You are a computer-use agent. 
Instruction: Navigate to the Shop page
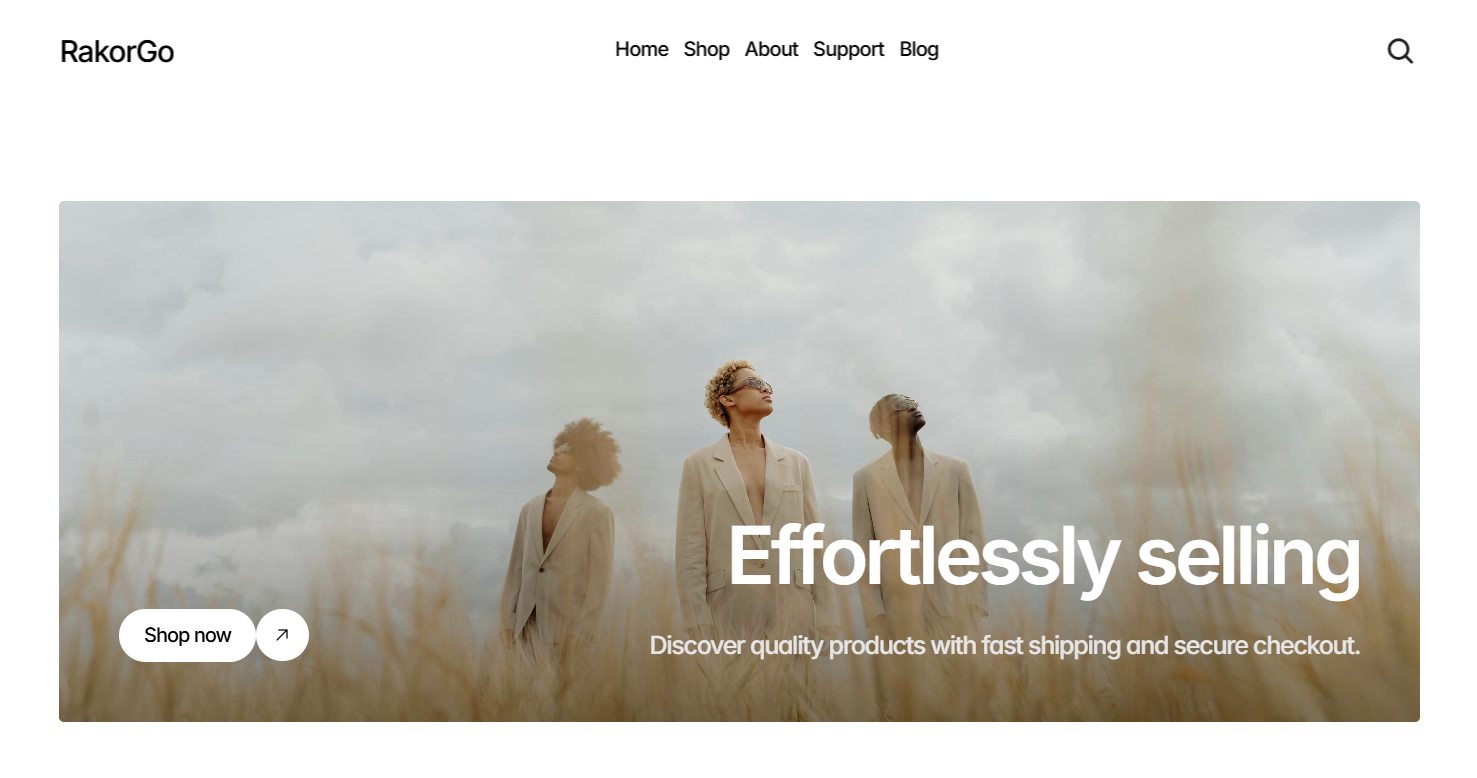[x=706, y=49]
